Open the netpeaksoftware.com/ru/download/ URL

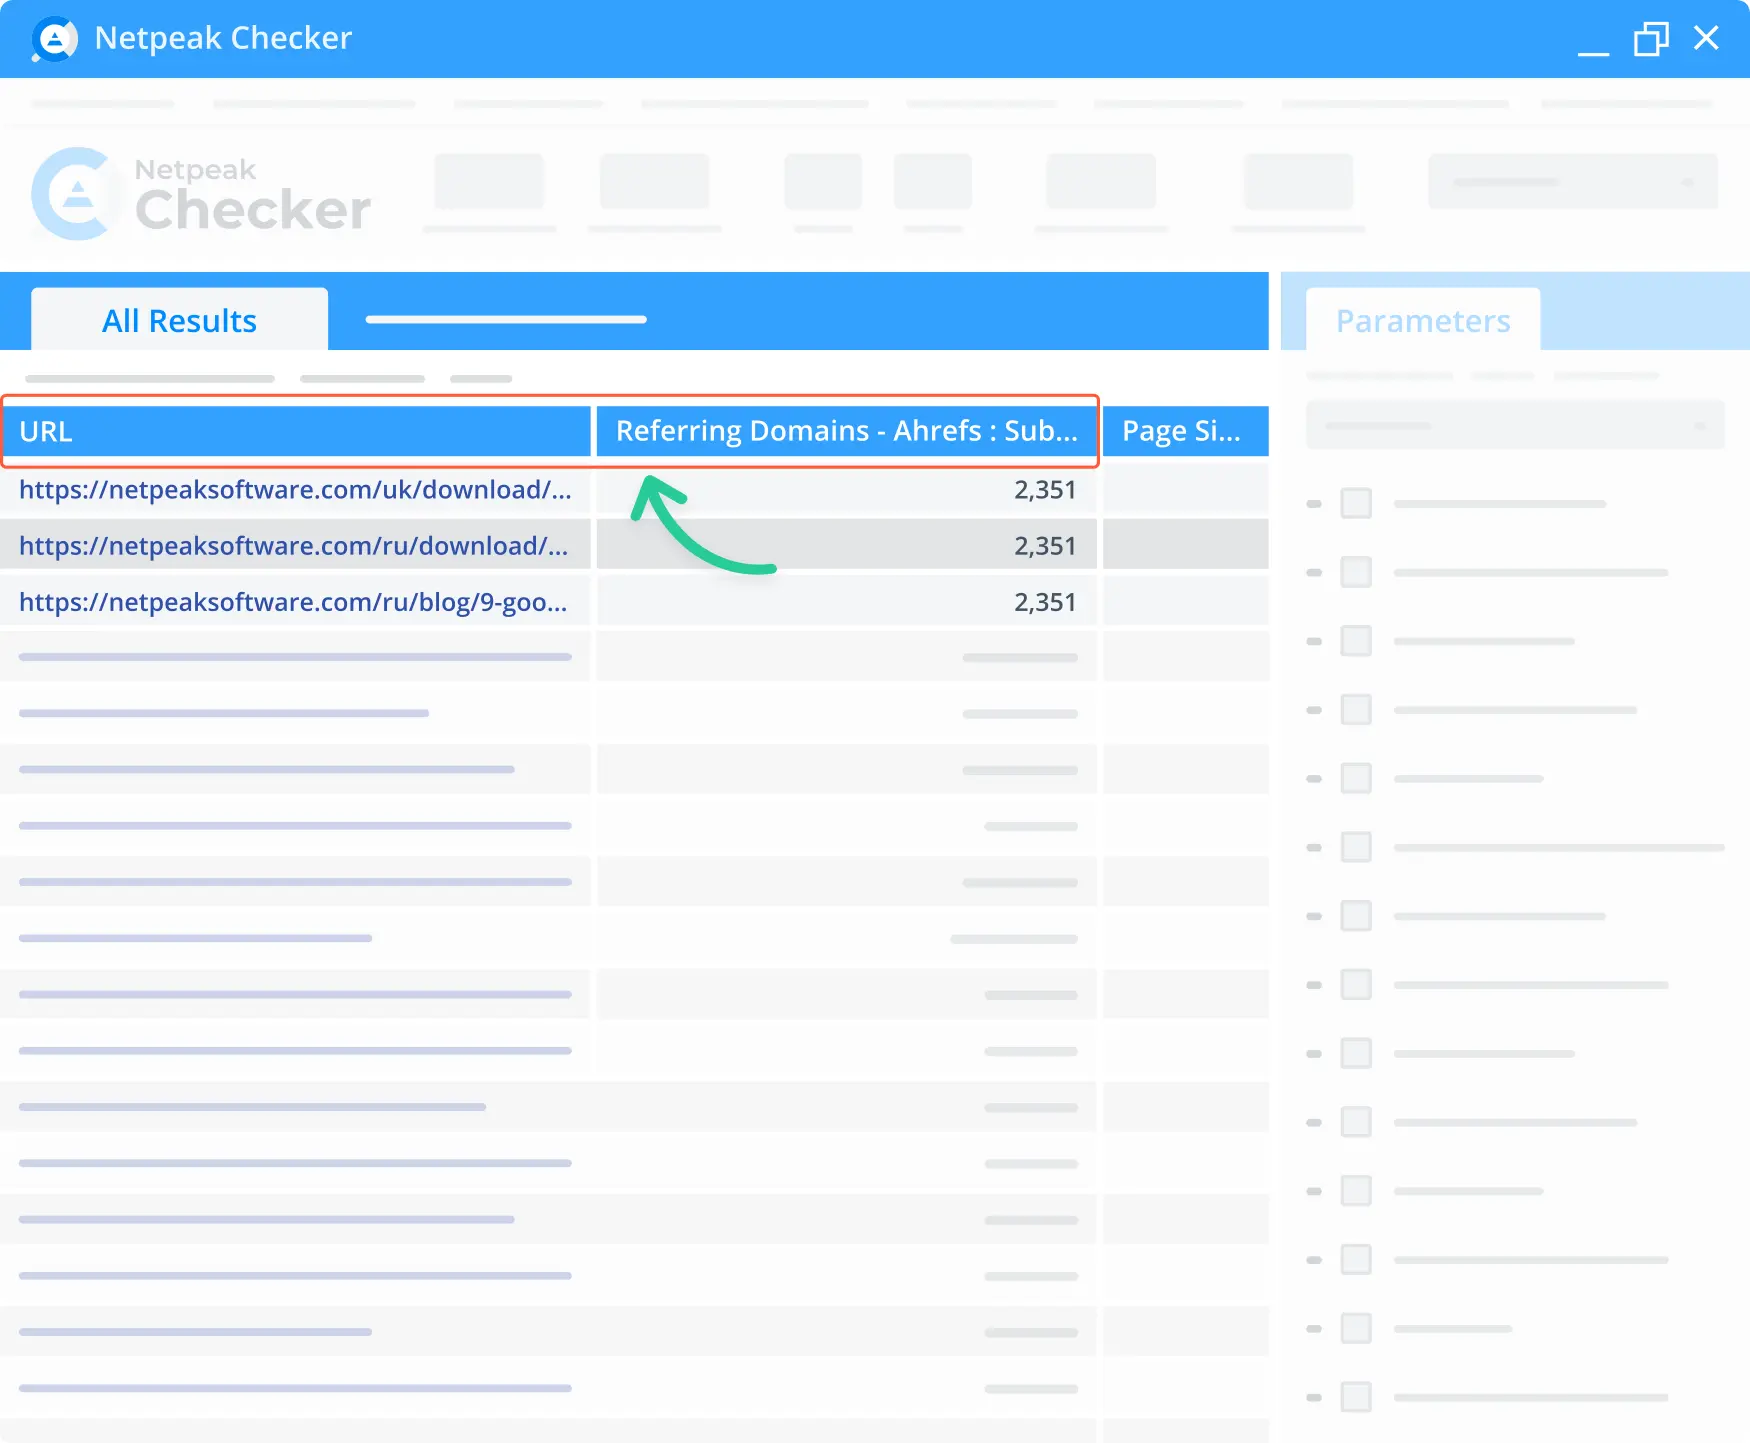pyautogui.click(x=293, y=545)
